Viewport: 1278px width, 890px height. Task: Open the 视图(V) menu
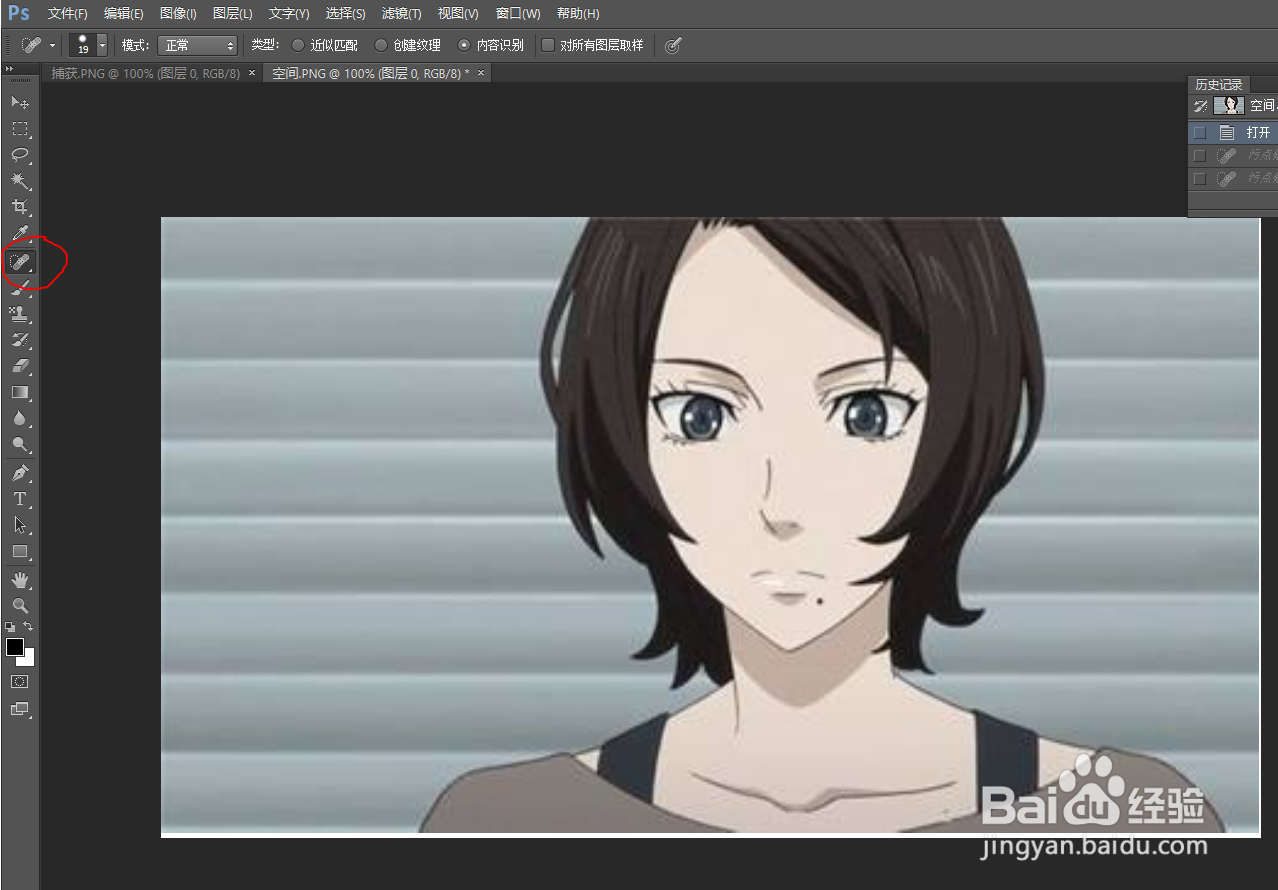pos(458,14)
